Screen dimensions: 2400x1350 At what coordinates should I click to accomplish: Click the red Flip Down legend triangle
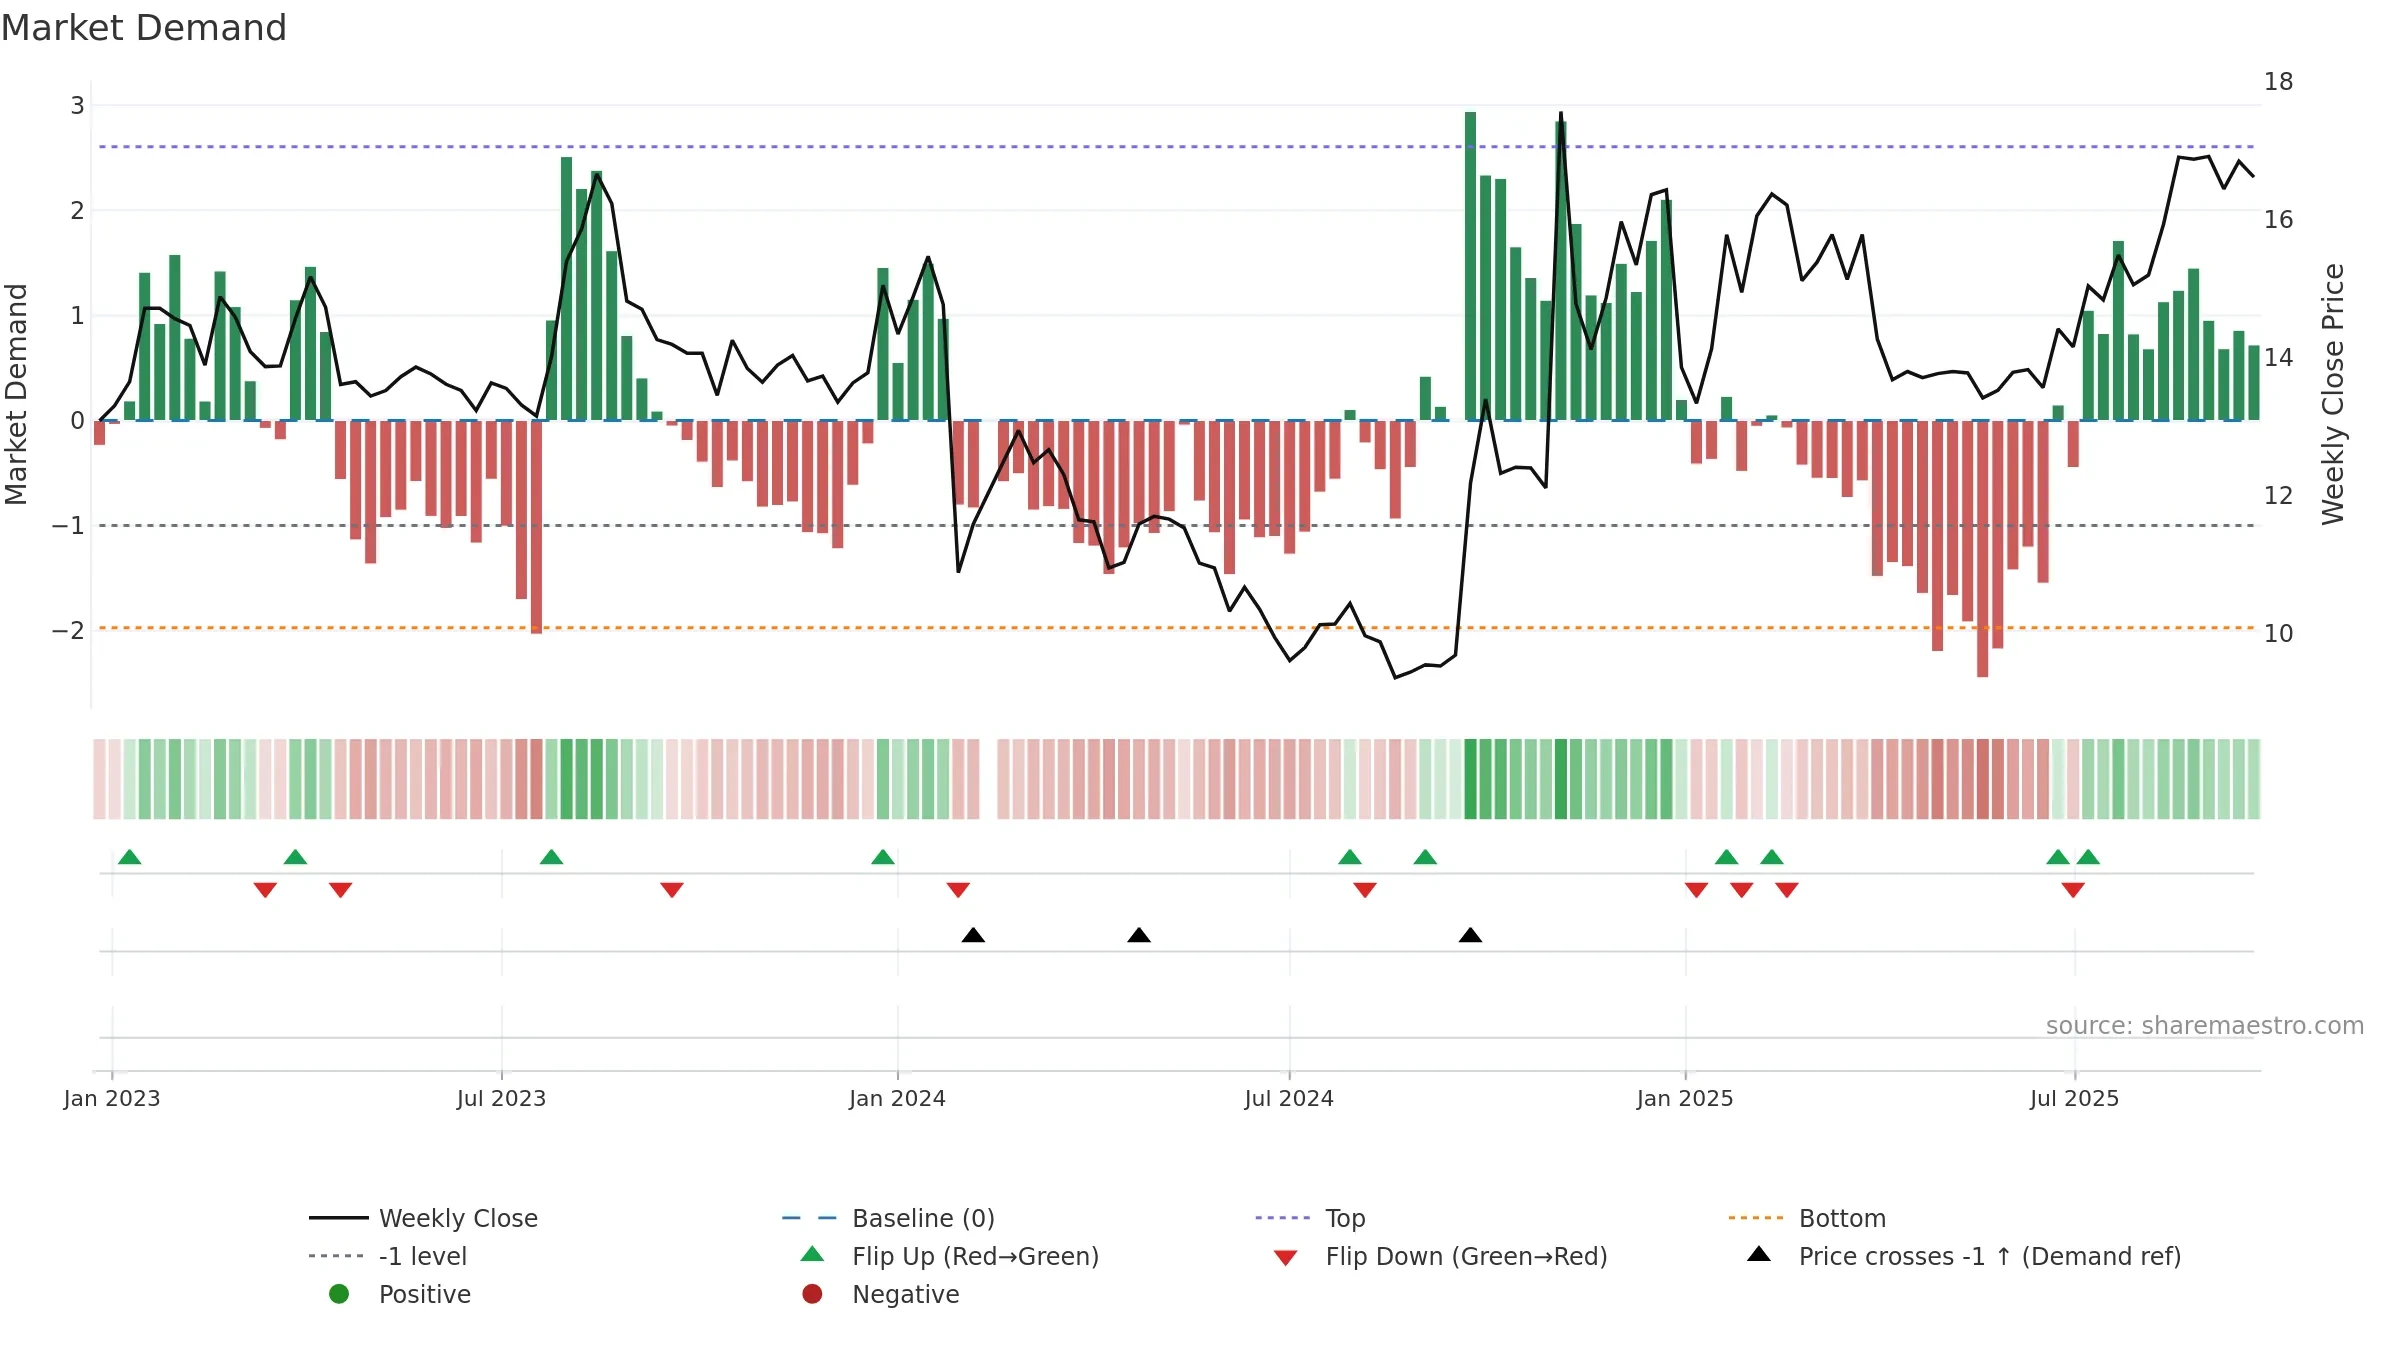[1286, 1258]
